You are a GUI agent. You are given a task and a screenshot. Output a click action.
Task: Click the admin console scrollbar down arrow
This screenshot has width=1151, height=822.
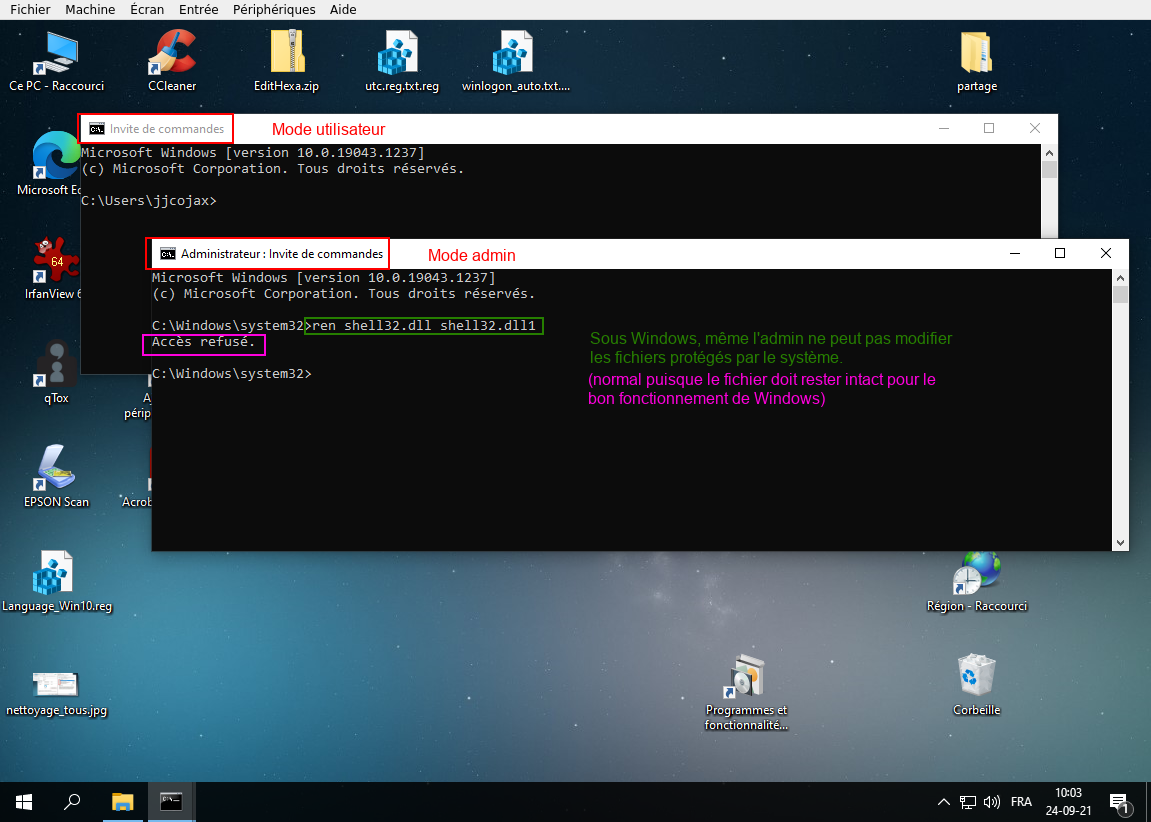pyautogui.click(x=1121, y=542)
